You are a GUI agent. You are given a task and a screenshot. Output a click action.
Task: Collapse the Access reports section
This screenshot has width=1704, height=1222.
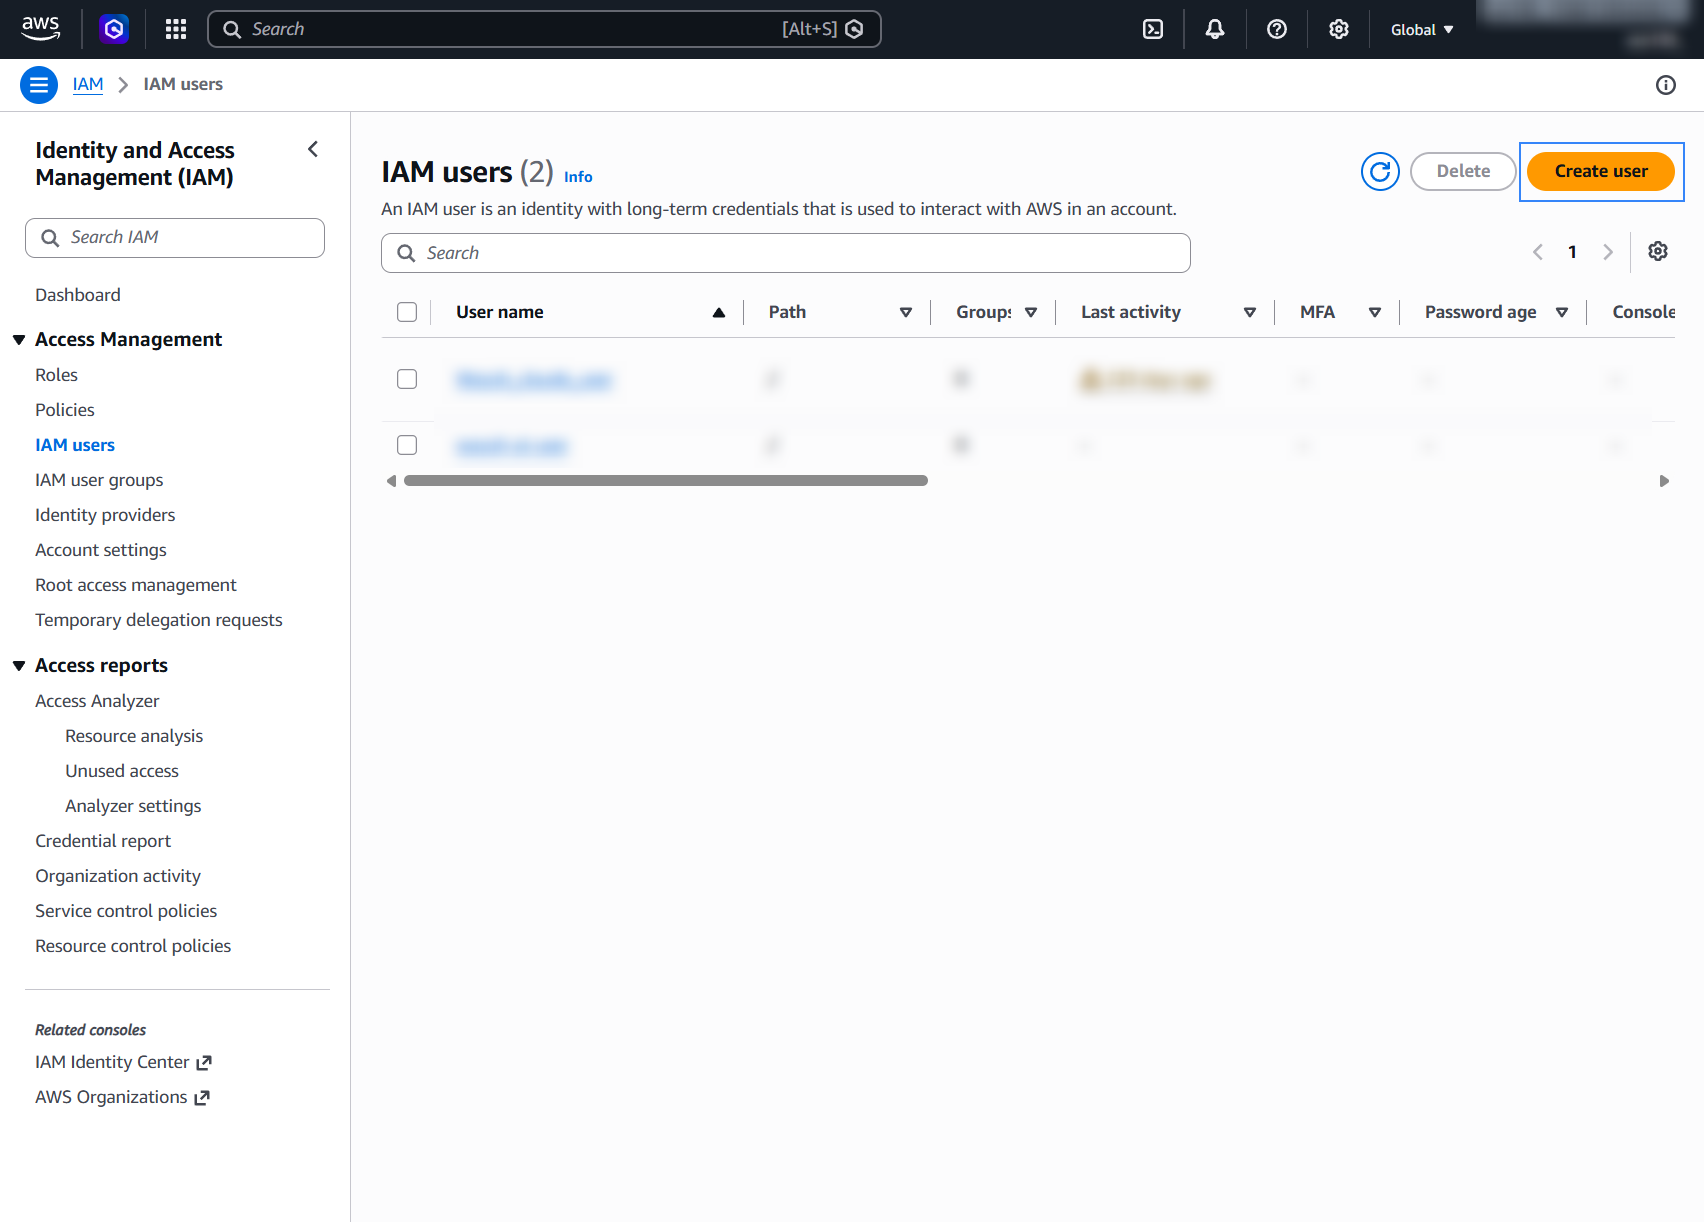18,666
